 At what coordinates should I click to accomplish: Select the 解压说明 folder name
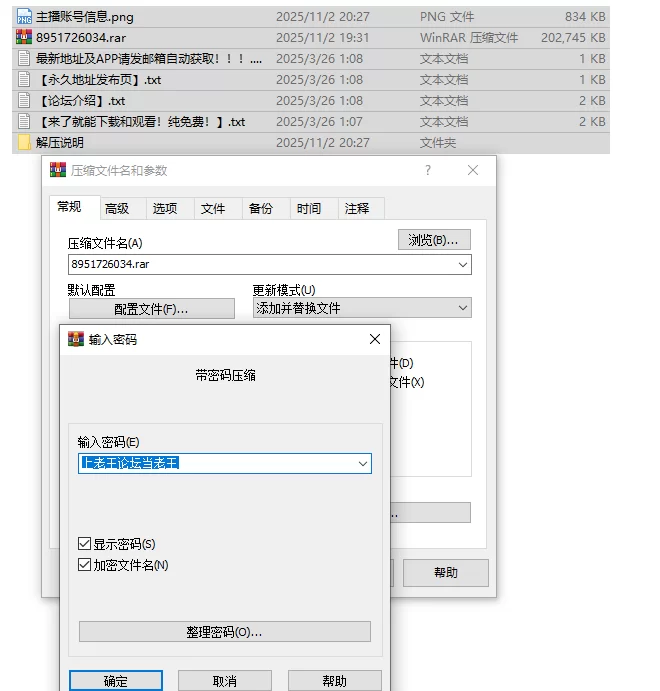(x=59, y=143)
